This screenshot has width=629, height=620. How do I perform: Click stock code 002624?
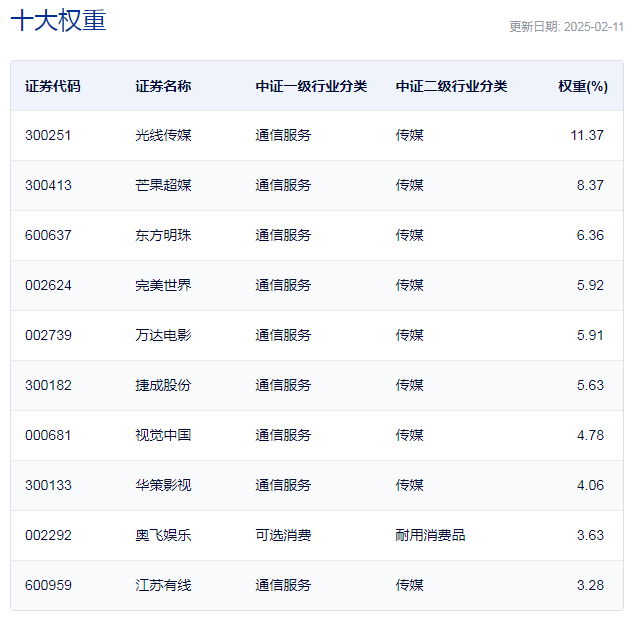tap(48, 285)
